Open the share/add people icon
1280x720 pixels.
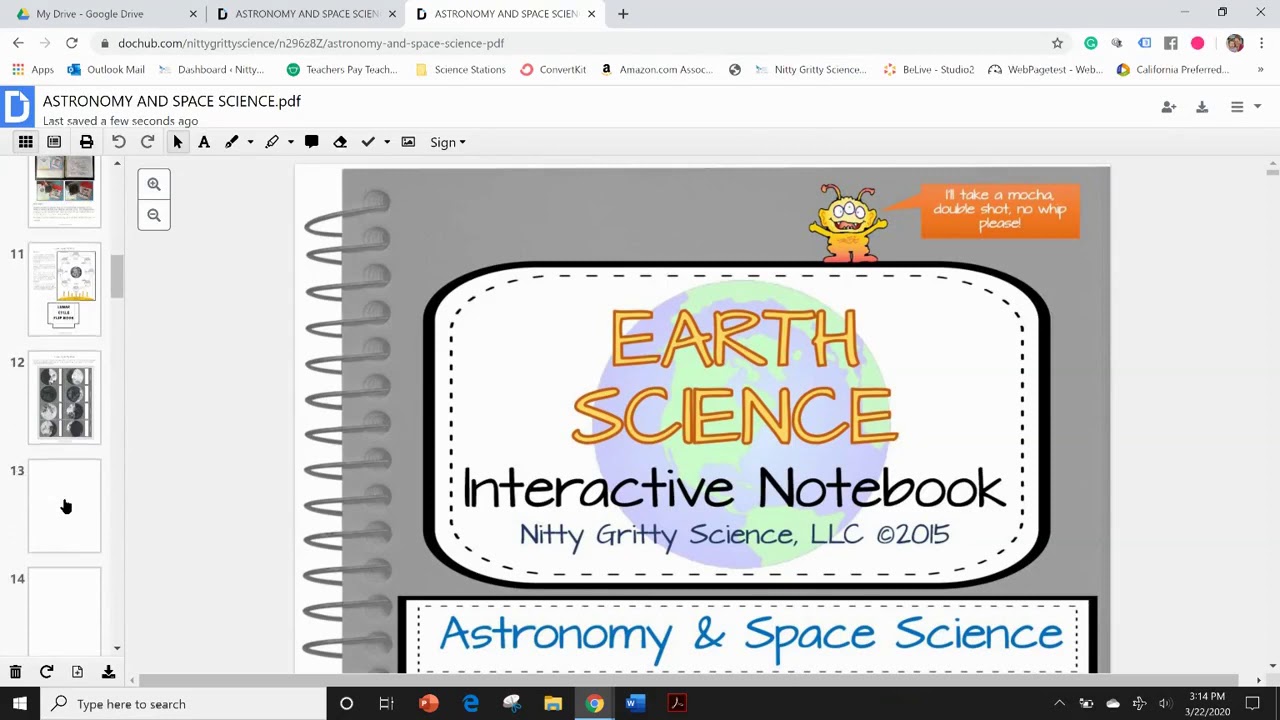point(1168,107)
